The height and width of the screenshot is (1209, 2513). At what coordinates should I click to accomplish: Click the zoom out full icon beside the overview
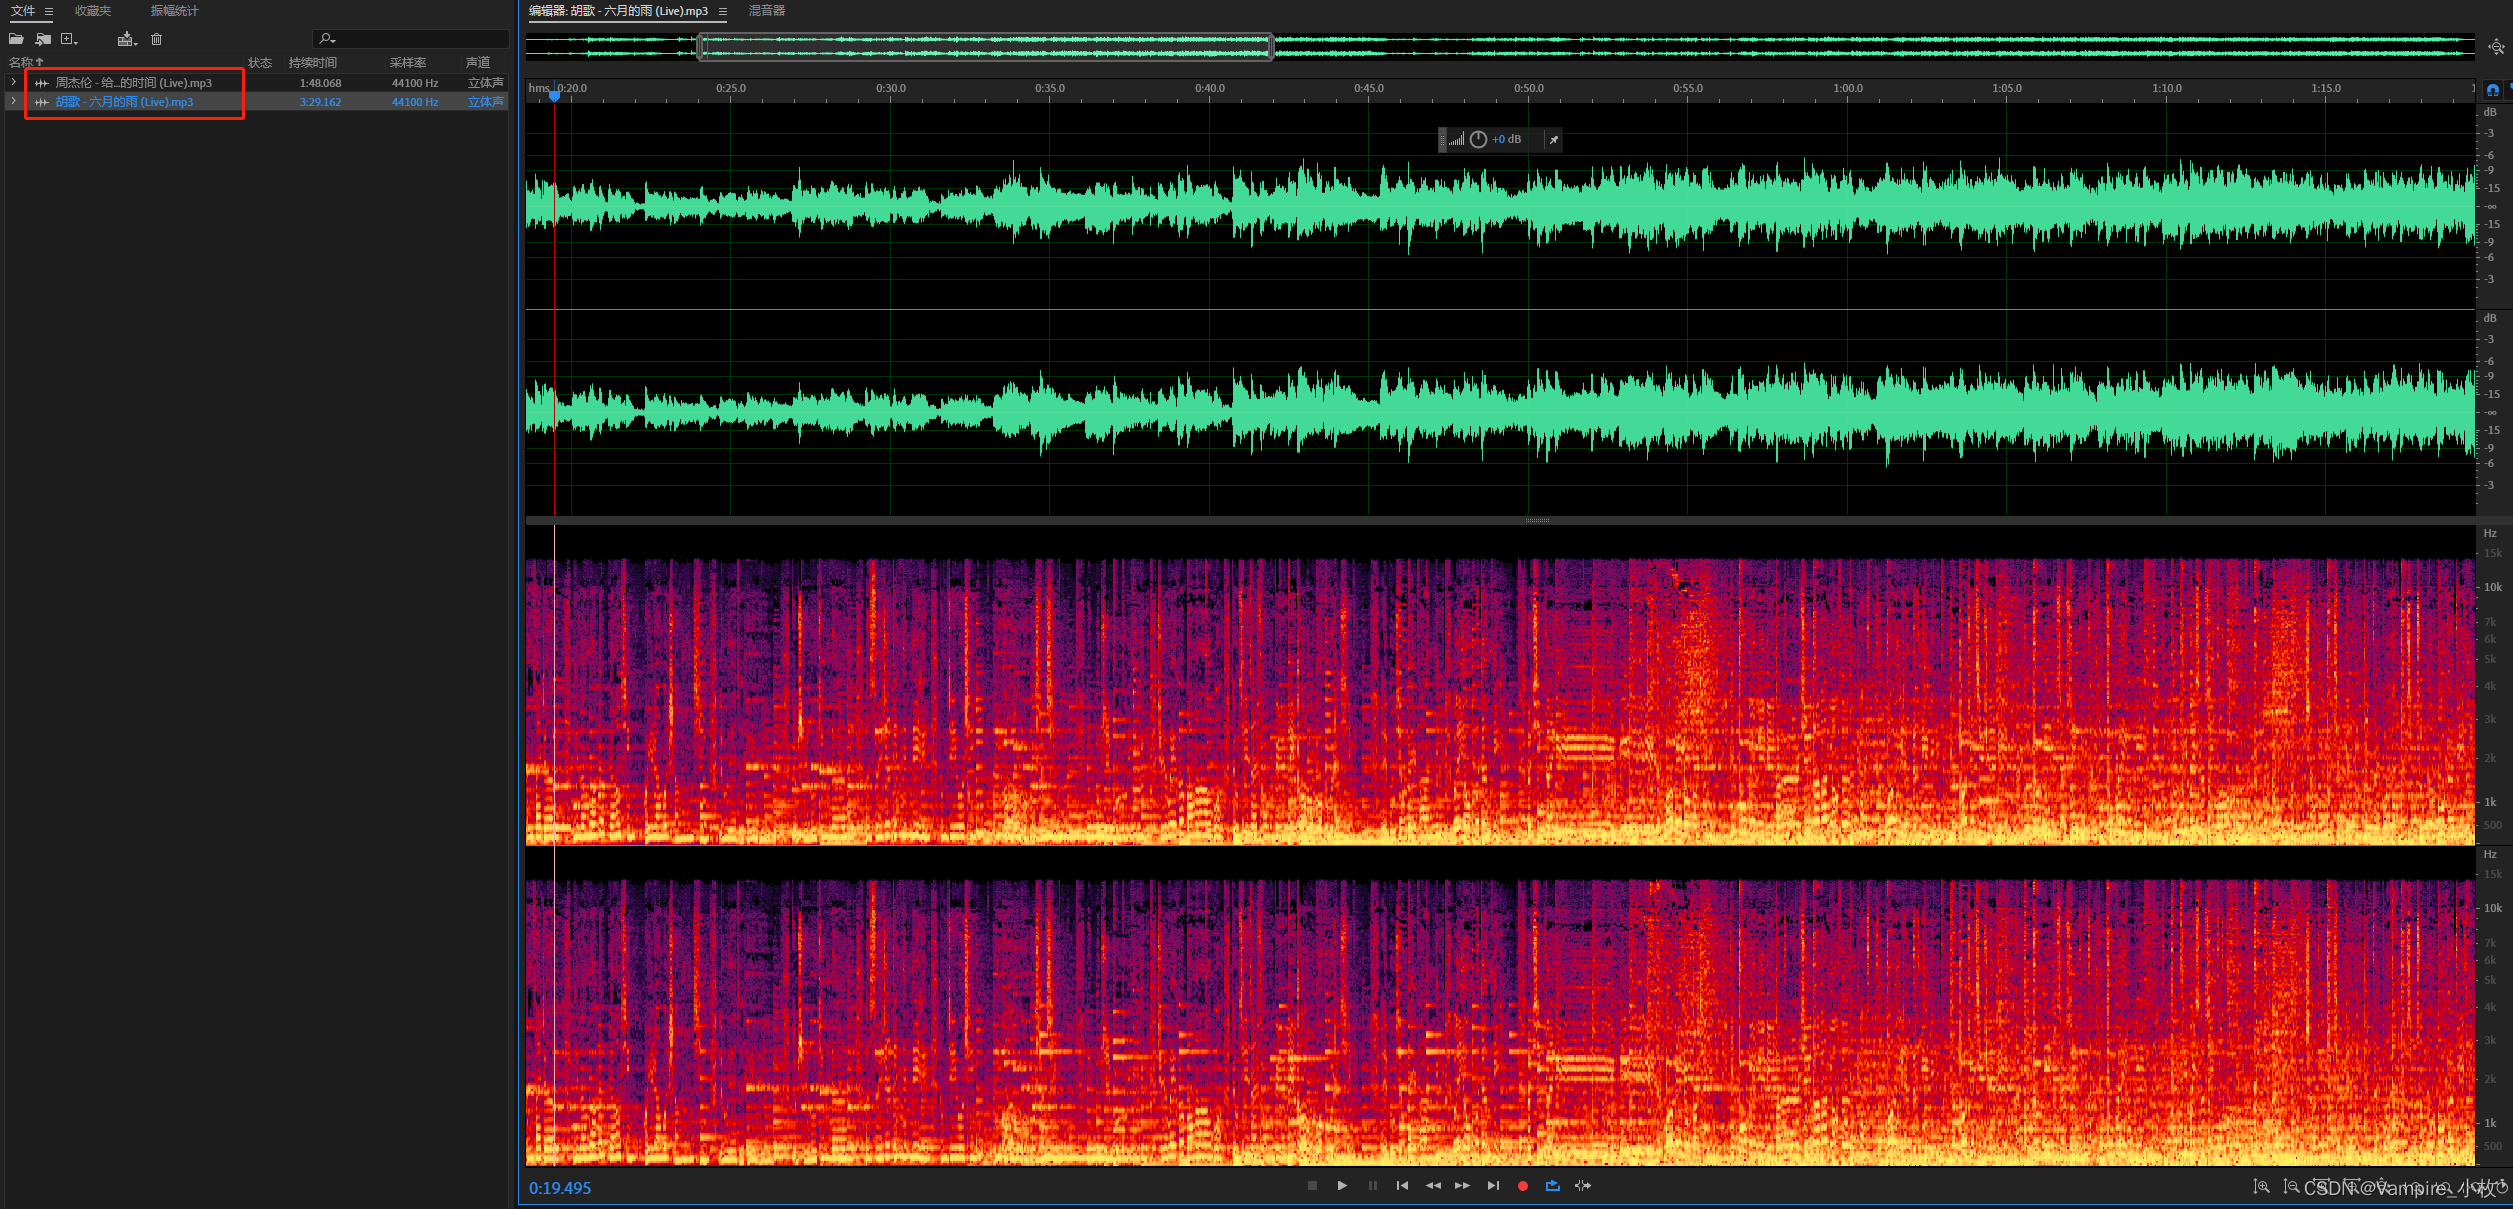click(2495, 47)
